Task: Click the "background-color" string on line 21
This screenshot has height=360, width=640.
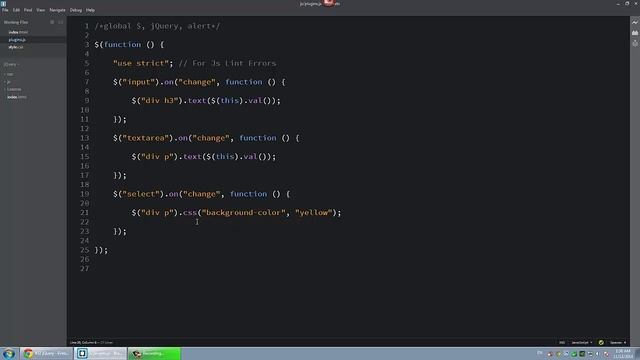Action: 244,213
